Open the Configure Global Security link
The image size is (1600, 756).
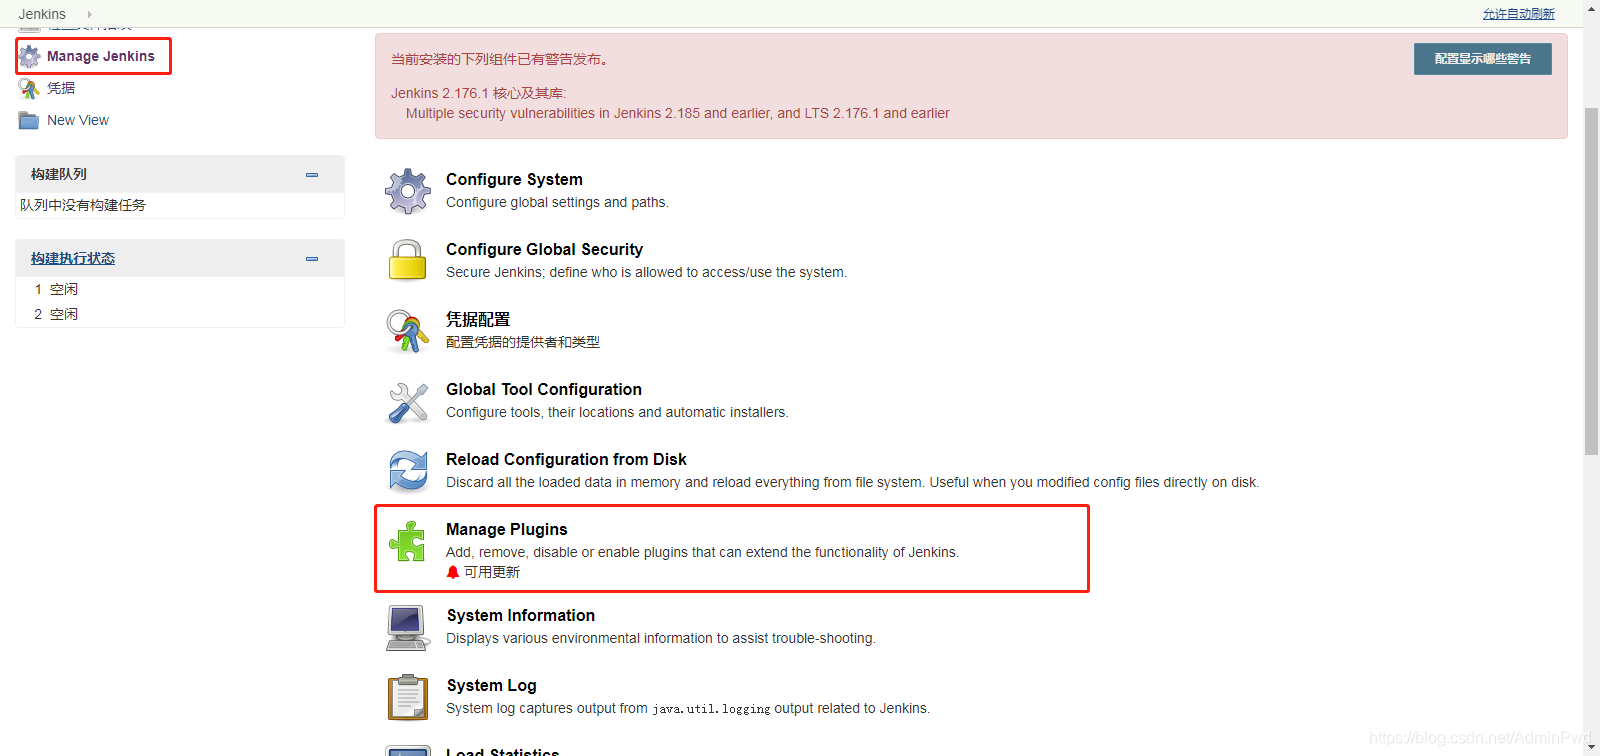tap(544, 249)
